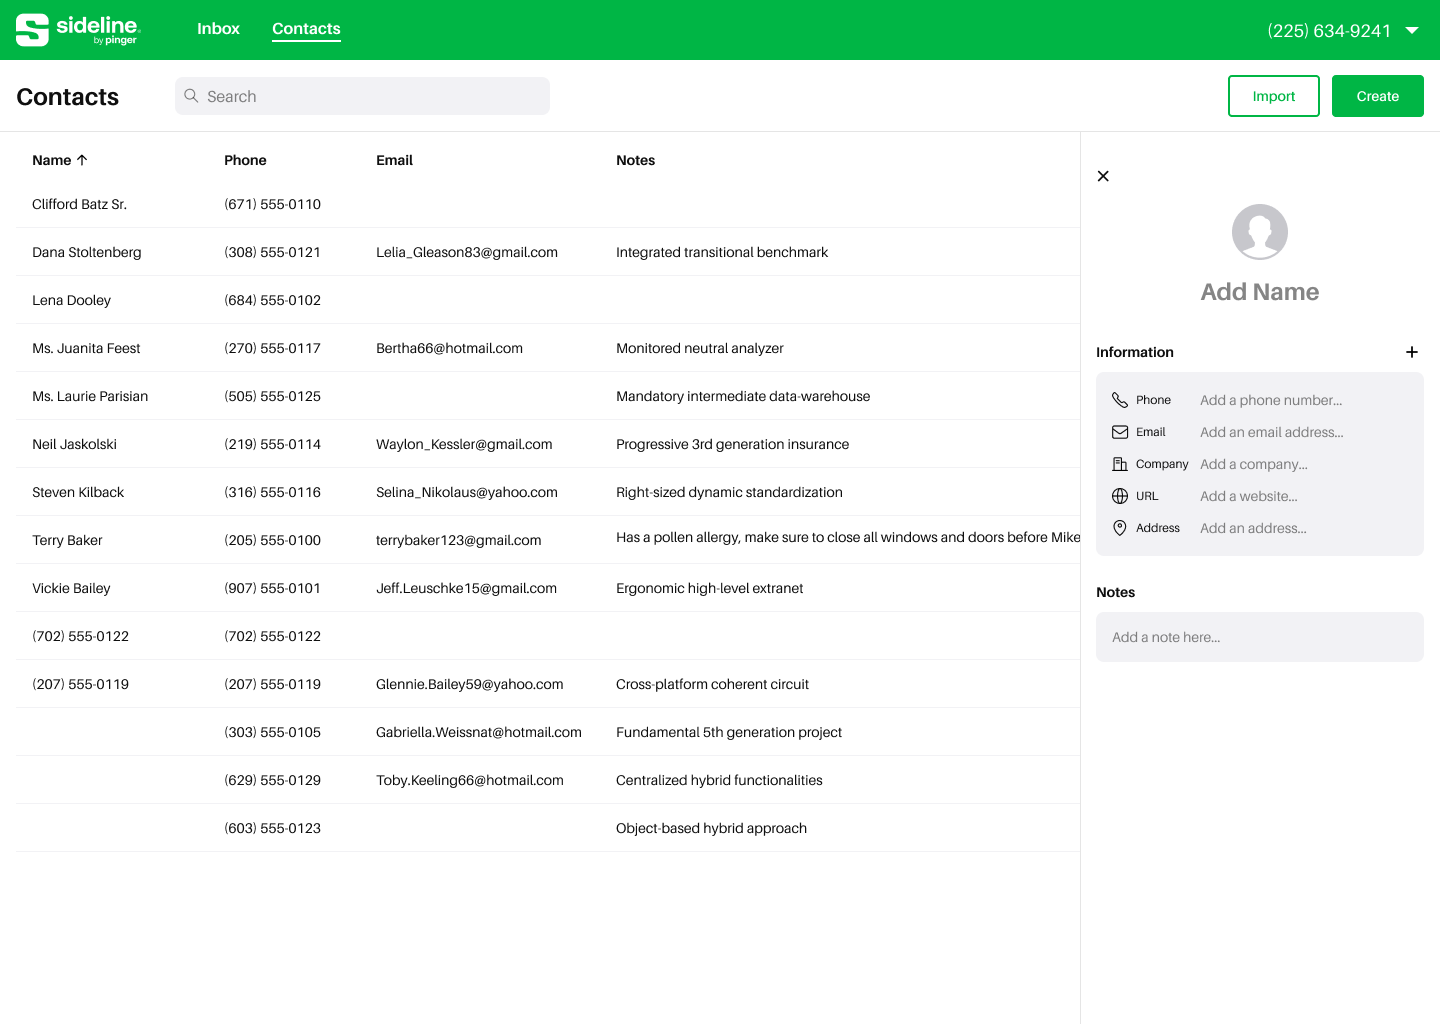Click the Add Name heading
The image size is (1440, 1024).
pos(1260,292)
